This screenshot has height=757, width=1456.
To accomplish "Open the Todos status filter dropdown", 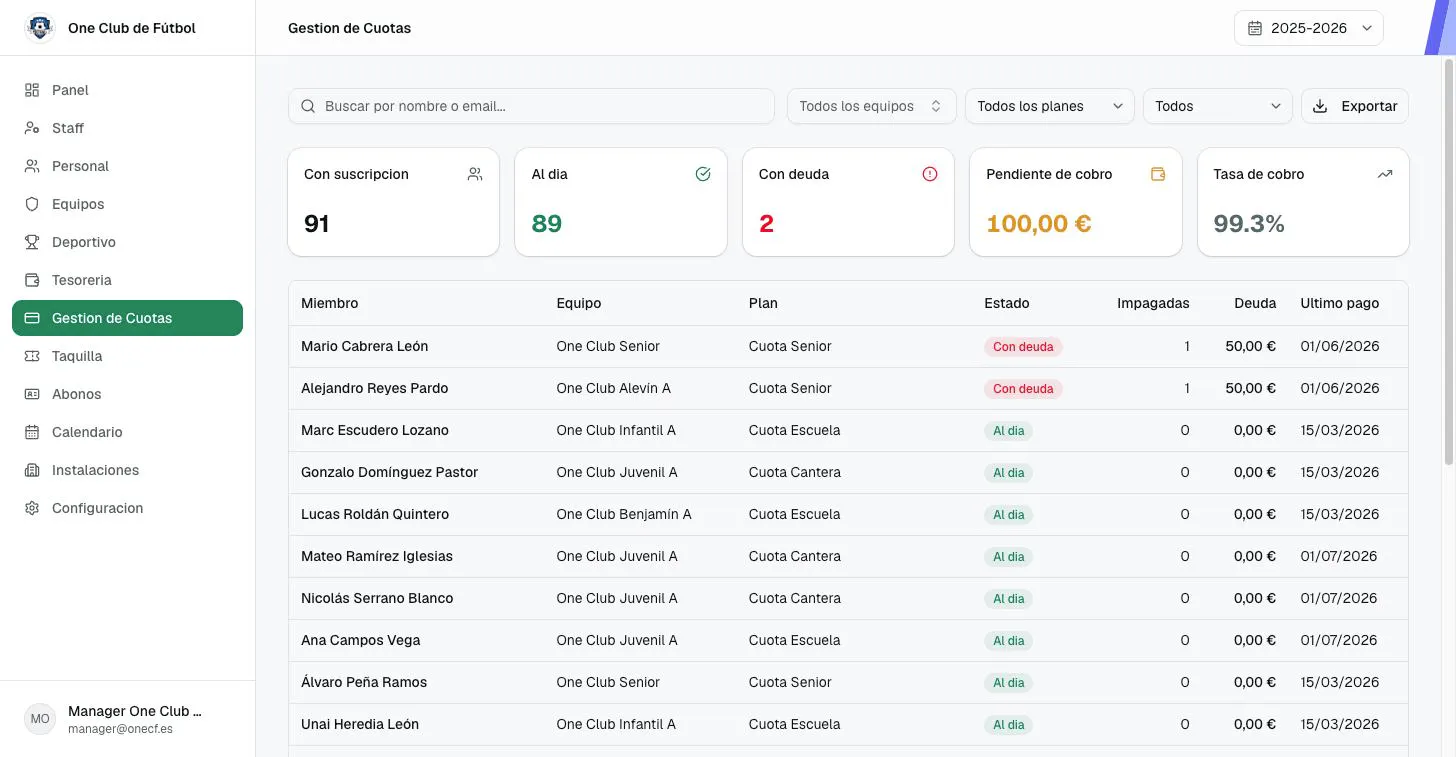I will [1217, 106].
